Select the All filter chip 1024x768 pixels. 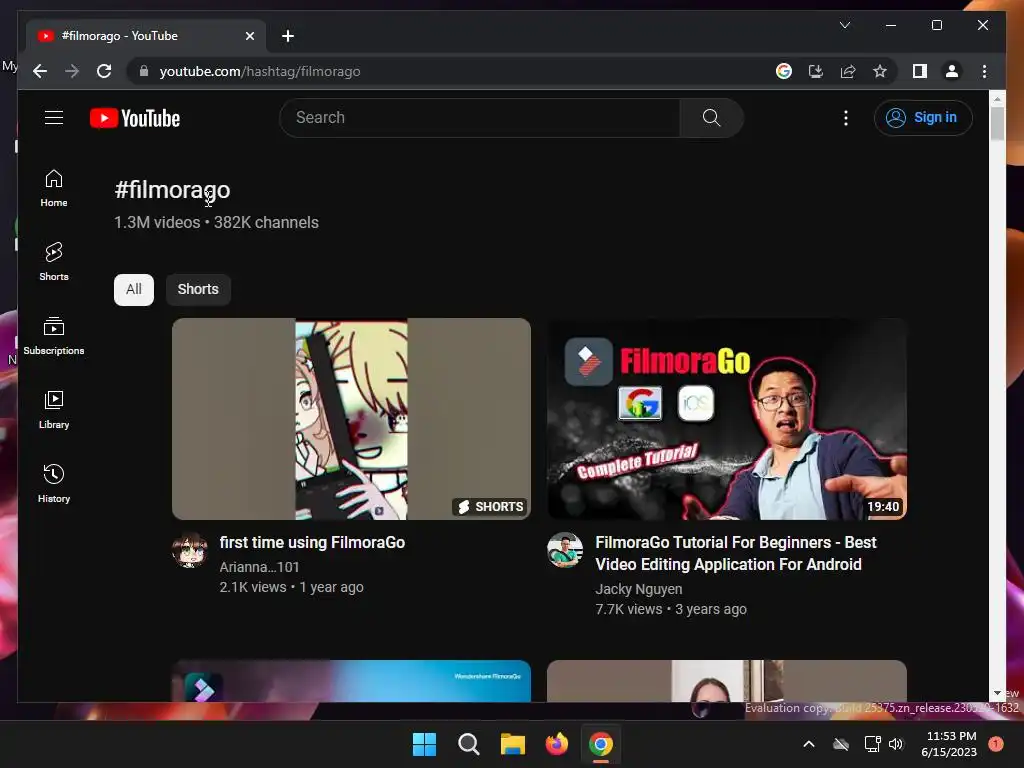point(134,289)
